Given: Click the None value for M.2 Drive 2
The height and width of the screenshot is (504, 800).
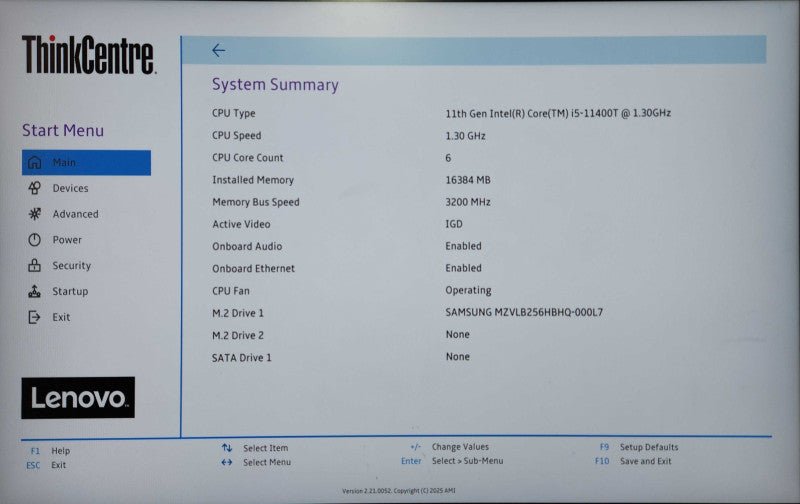Looking at the screenshot, I should (x=458, y=335).
